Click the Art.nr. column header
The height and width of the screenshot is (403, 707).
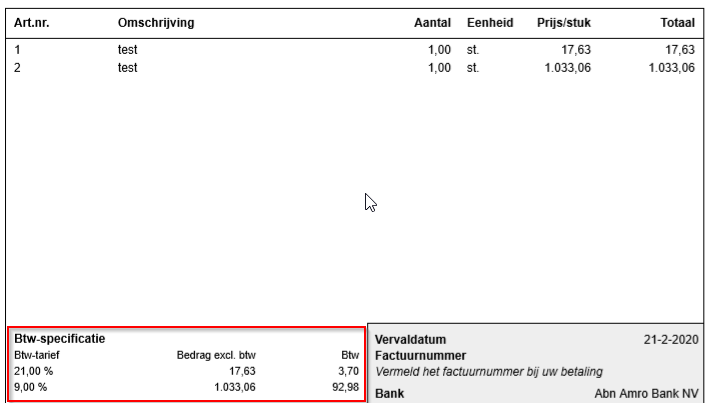click(32, 23)
